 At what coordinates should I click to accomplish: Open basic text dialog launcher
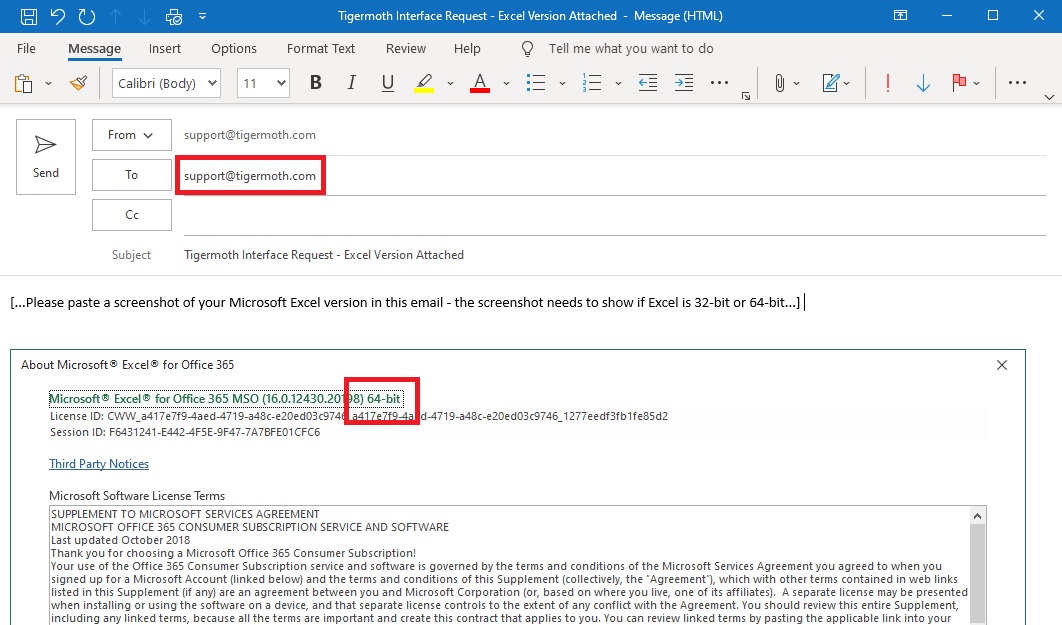click(x=746, y=96)
